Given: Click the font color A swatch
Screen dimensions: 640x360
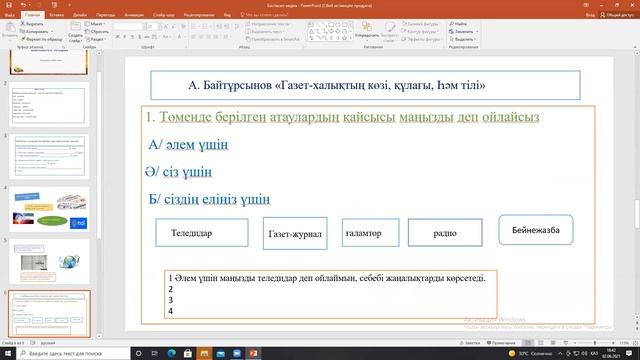Looking at the screenshot, I should pyautogui.click(x=179, y=37).
